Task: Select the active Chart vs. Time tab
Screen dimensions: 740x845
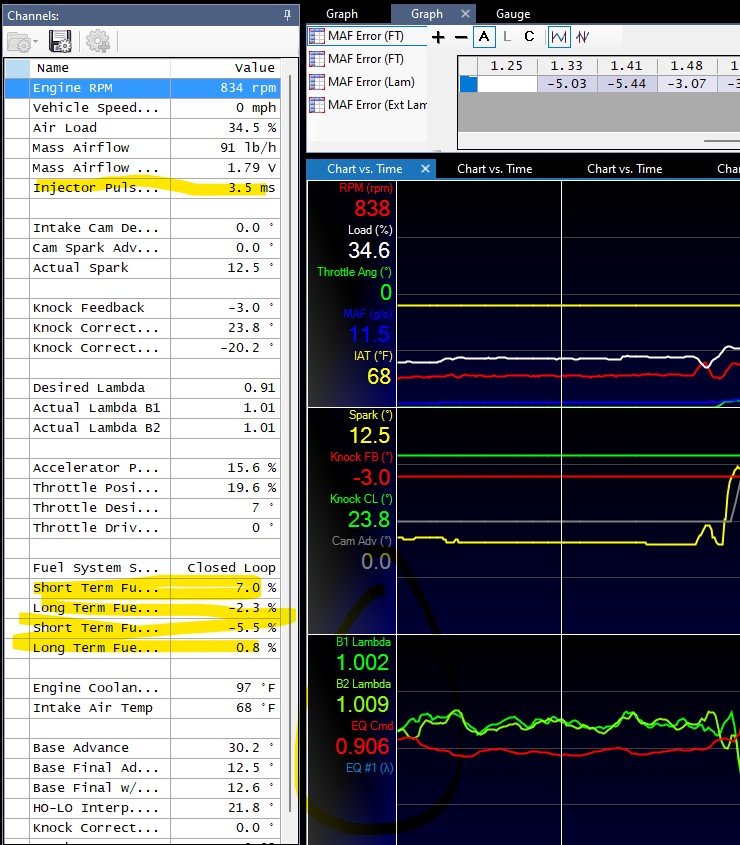Action: 365,169
